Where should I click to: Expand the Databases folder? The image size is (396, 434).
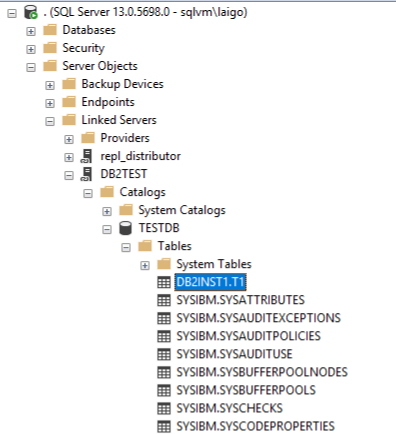coord(31,31)
